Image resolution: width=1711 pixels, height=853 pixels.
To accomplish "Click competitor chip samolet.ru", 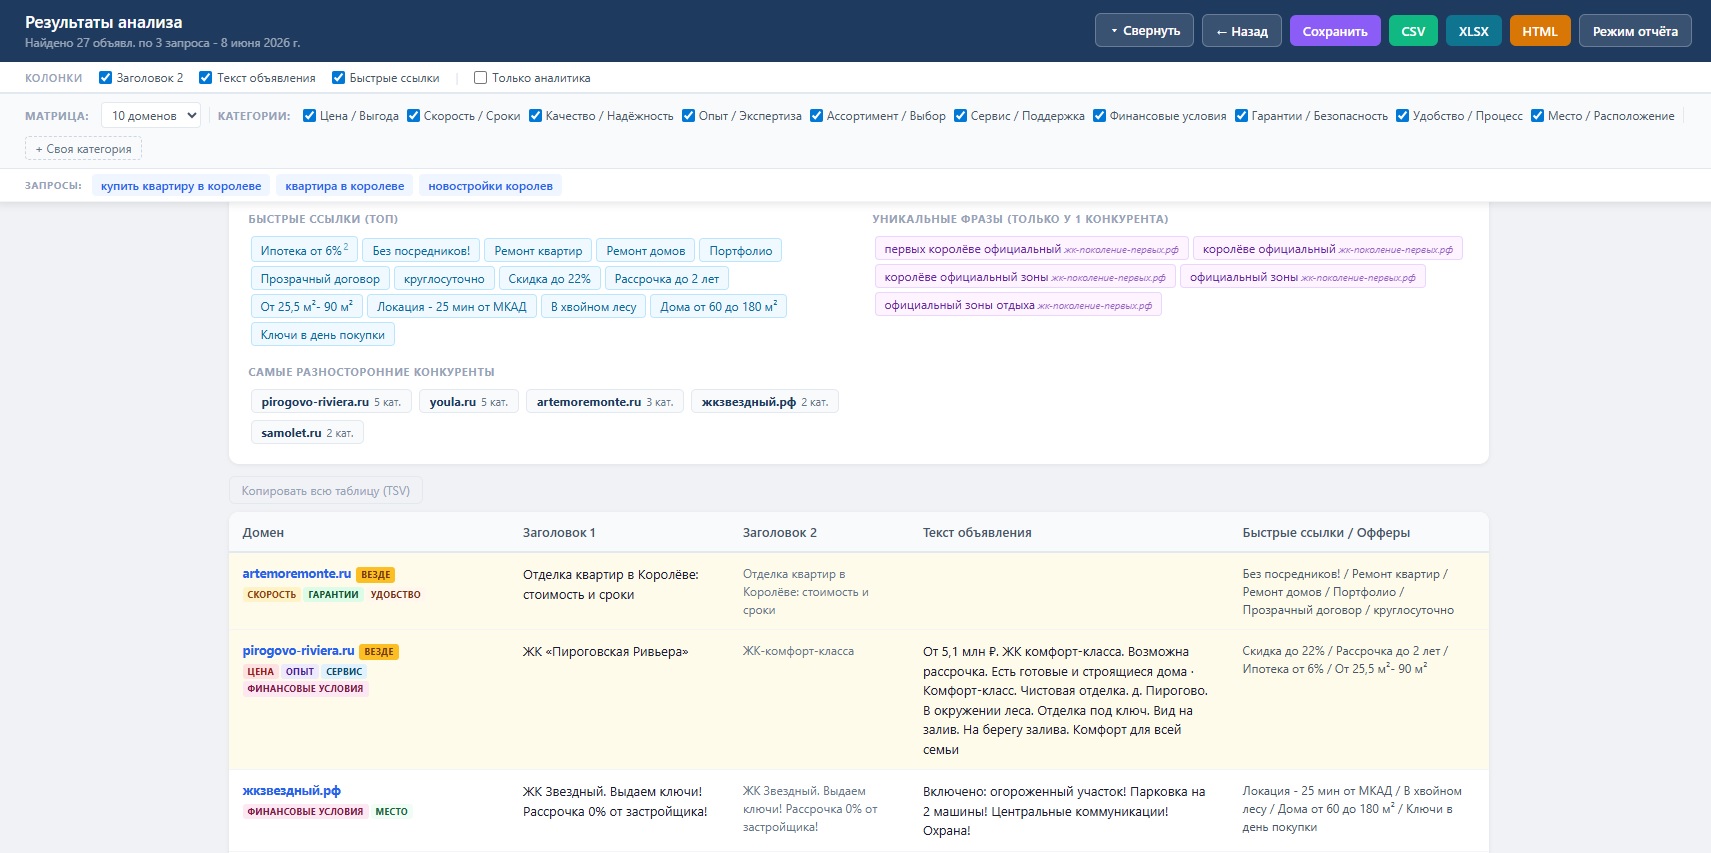I will click(x=307, y=433).
